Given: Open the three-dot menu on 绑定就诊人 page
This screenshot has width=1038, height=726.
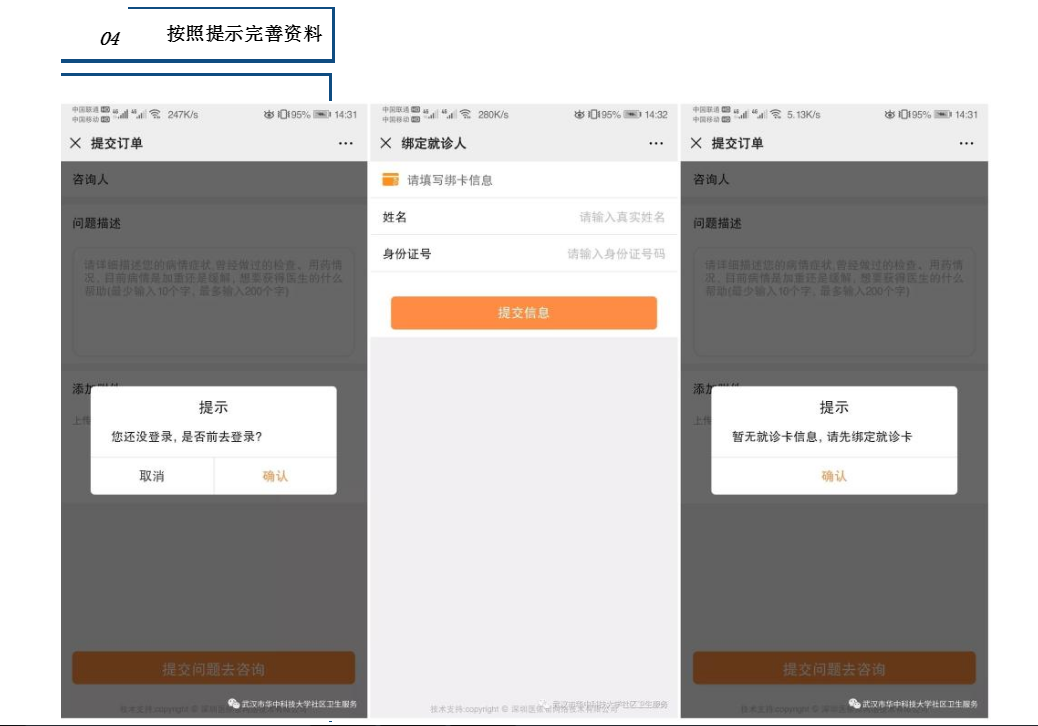Looking at the screenshot, I should pos(656,143).
